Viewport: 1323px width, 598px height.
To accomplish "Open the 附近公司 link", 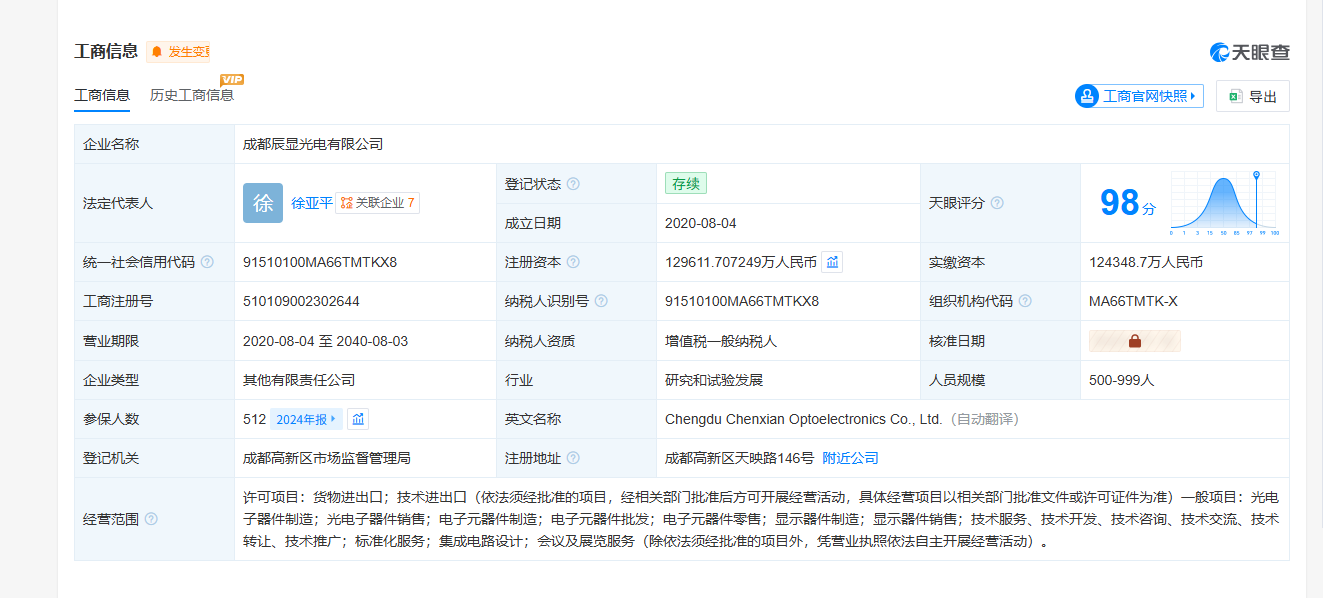I will [850, 458].
